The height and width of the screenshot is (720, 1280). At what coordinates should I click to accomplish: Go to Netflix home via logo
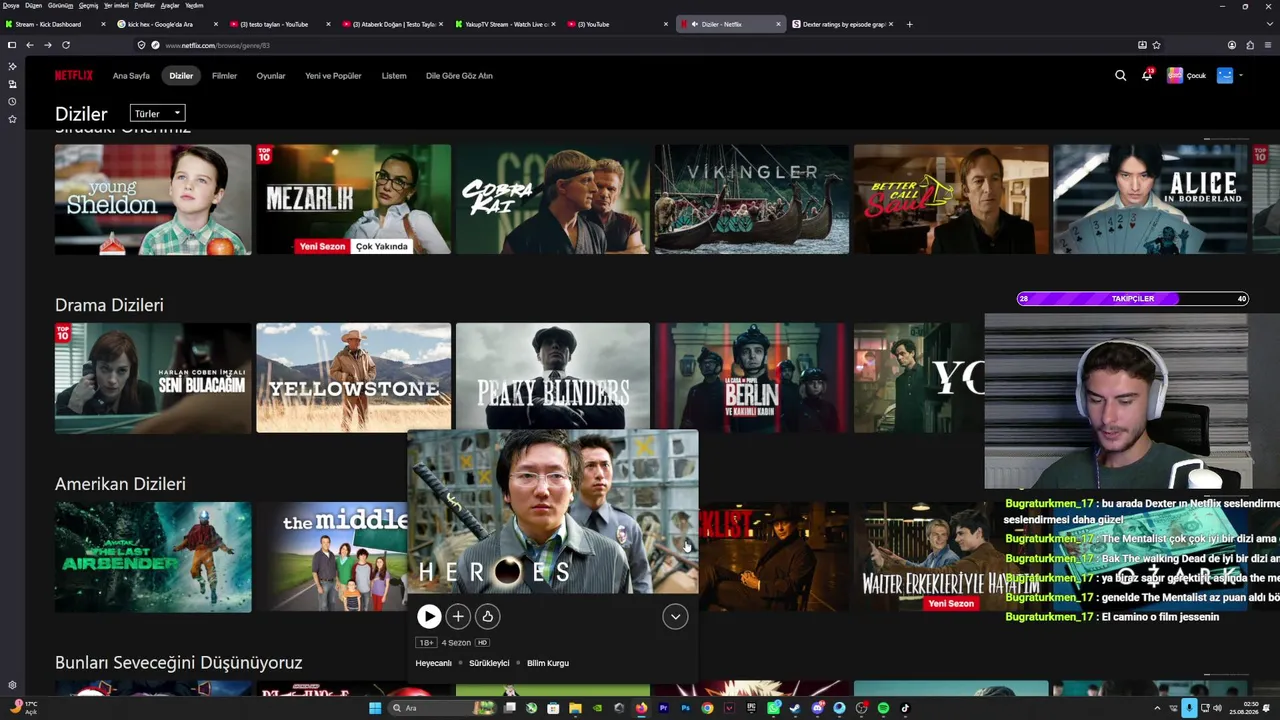click(74, 75)
